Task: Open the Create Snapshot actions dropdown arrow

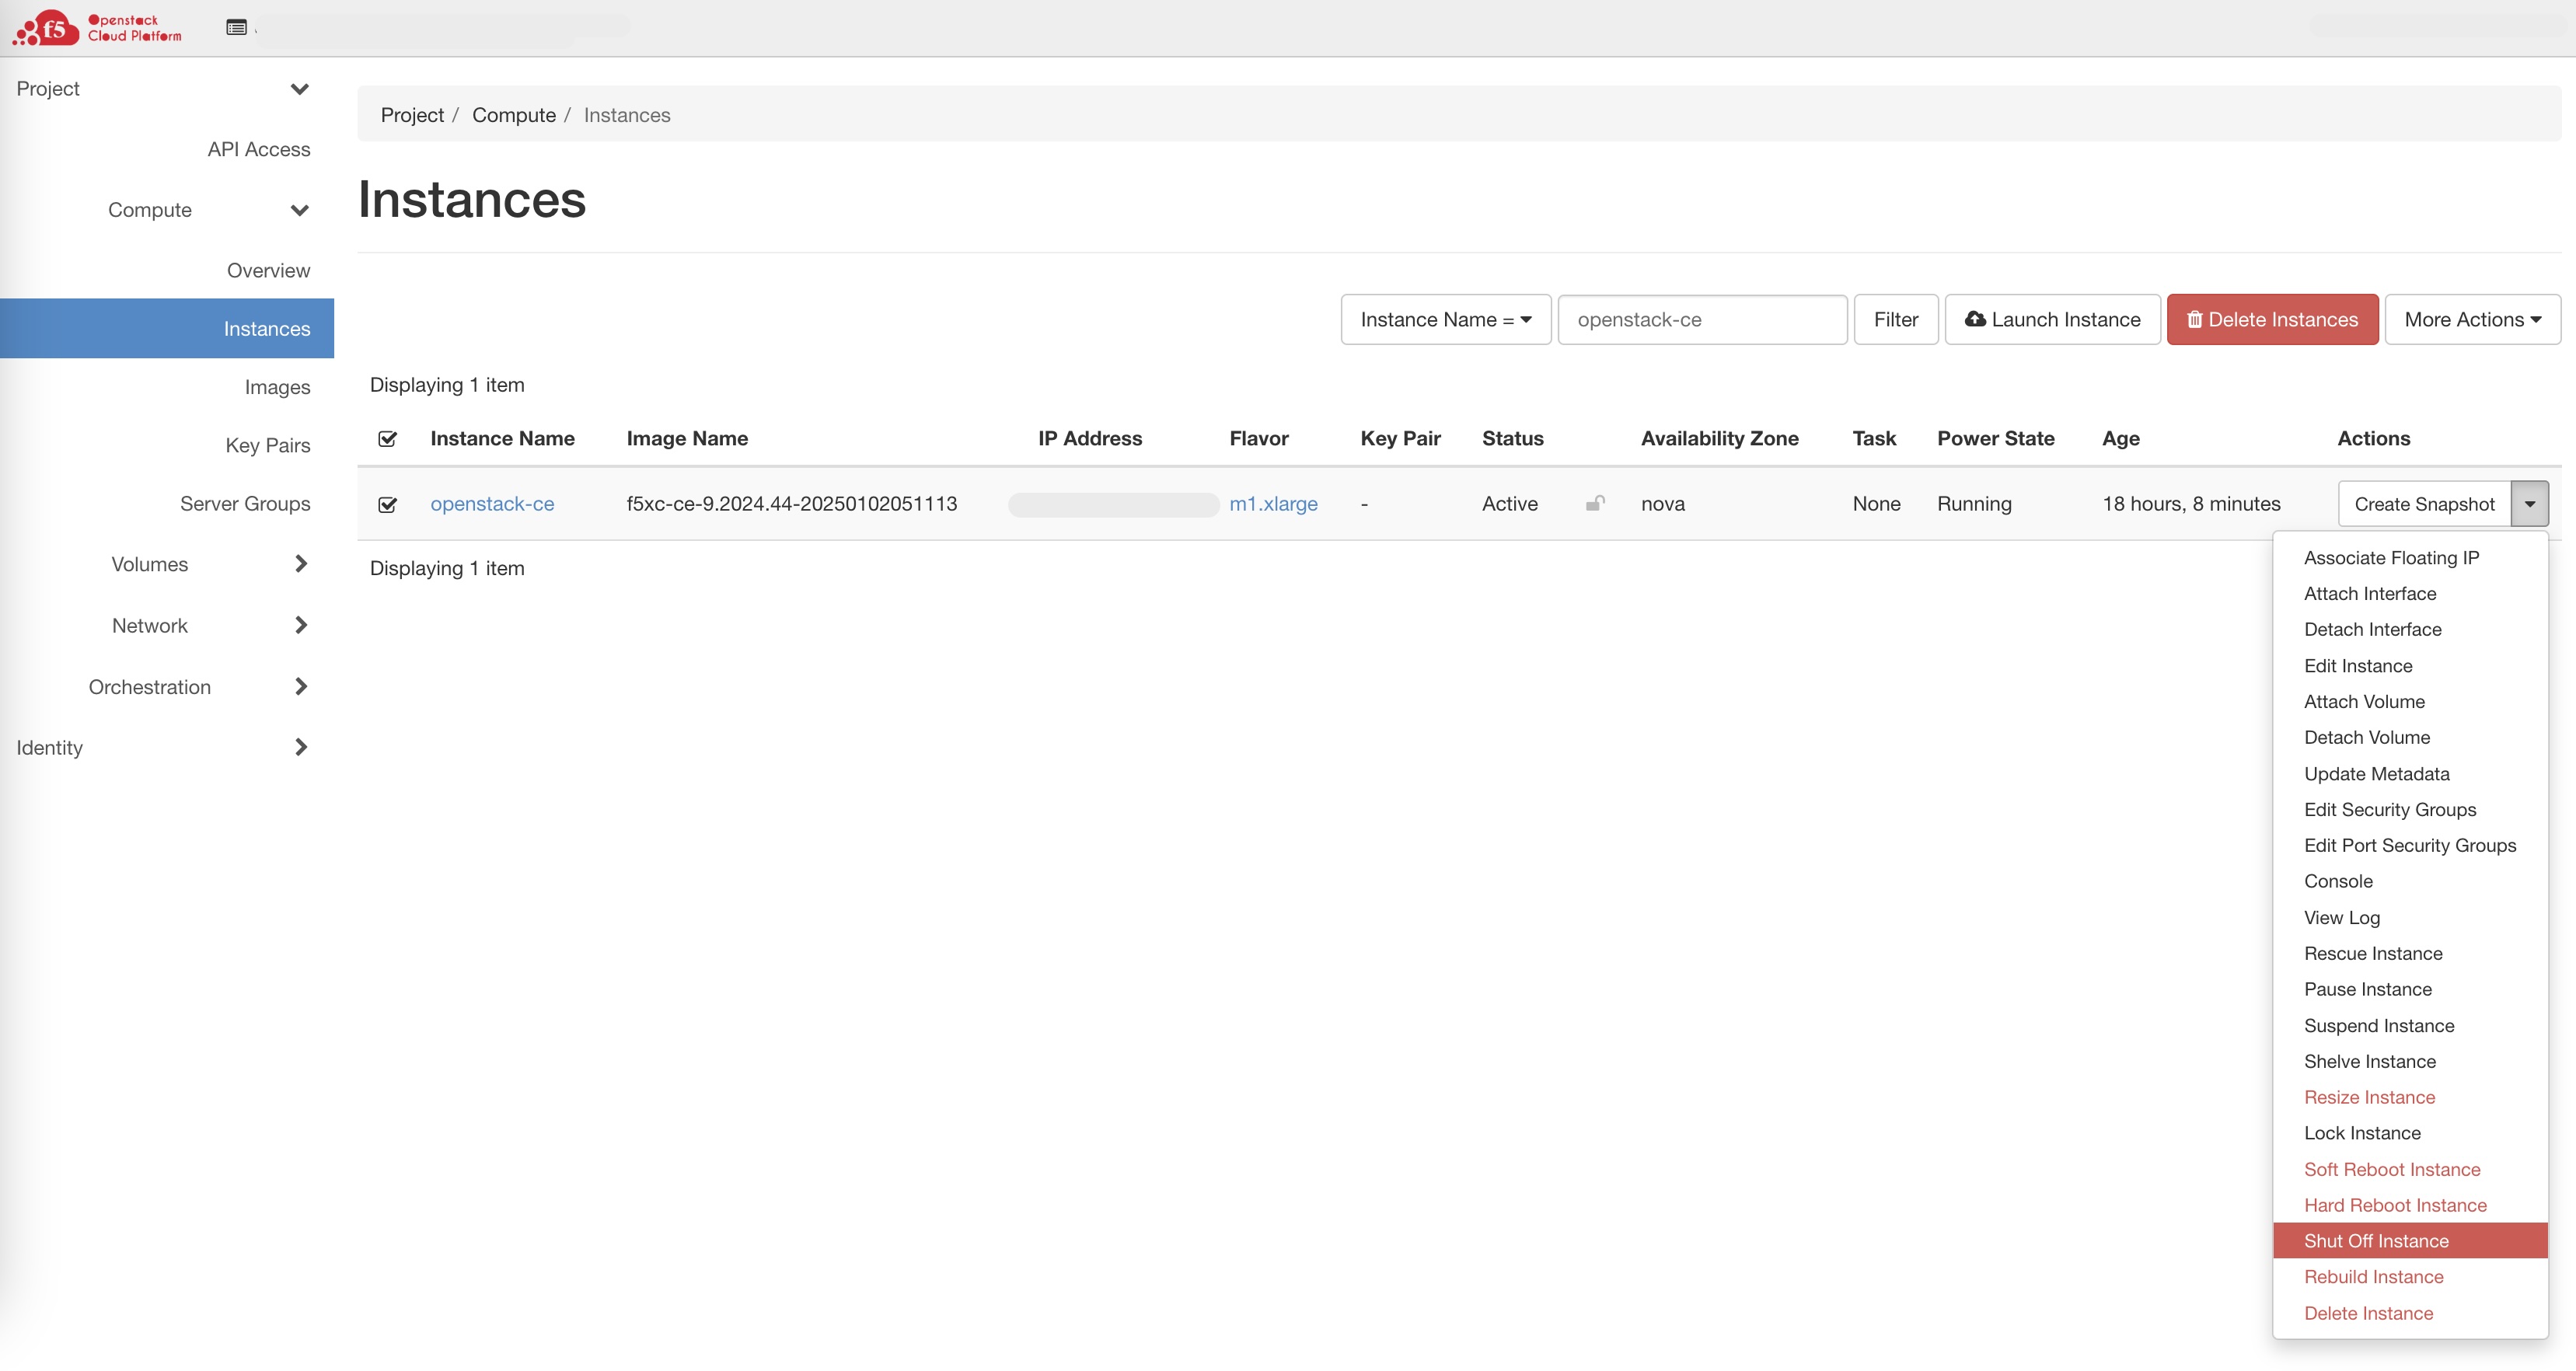Action: [x=2530, y=503]
